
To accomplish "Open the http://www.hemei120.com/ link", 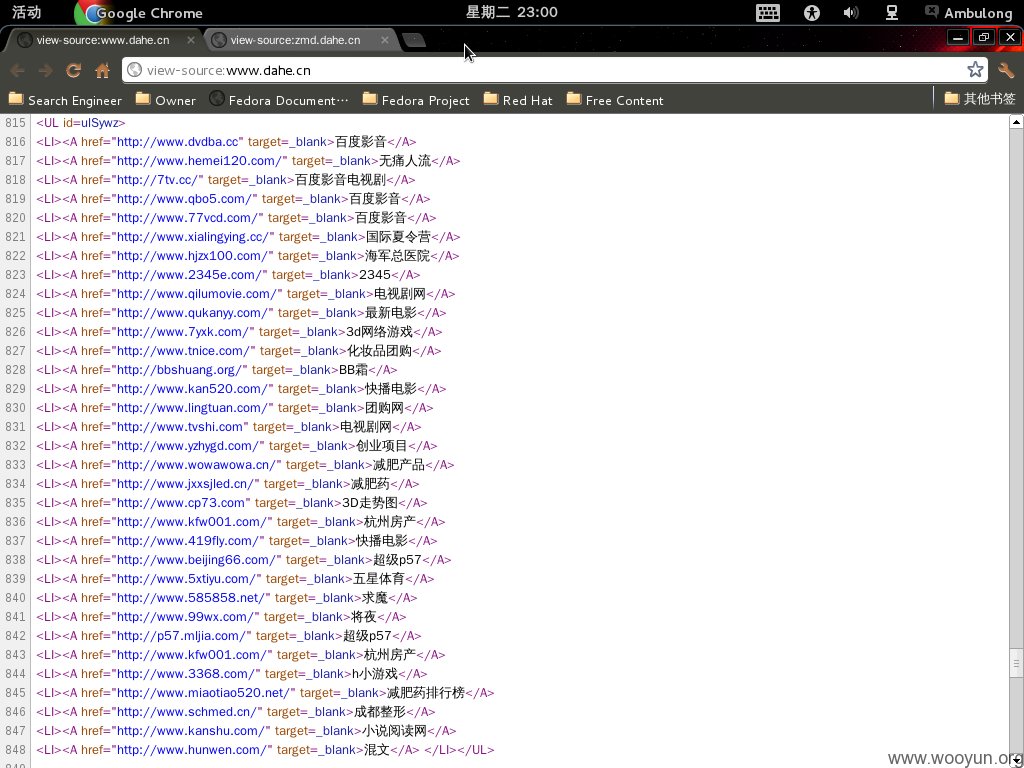I will pyautogui.click(x=200, y=161).
